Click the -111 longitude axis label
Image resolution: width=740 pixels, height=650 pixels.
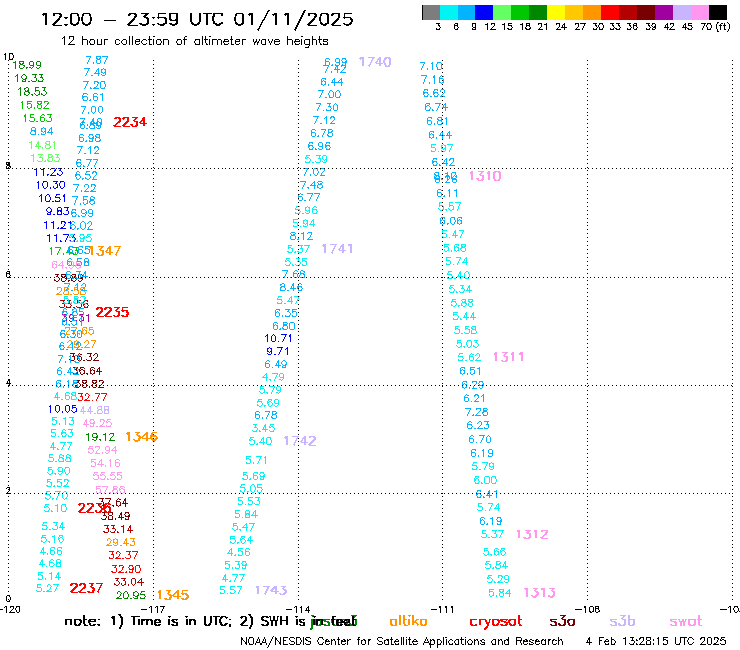coord(442,609)
